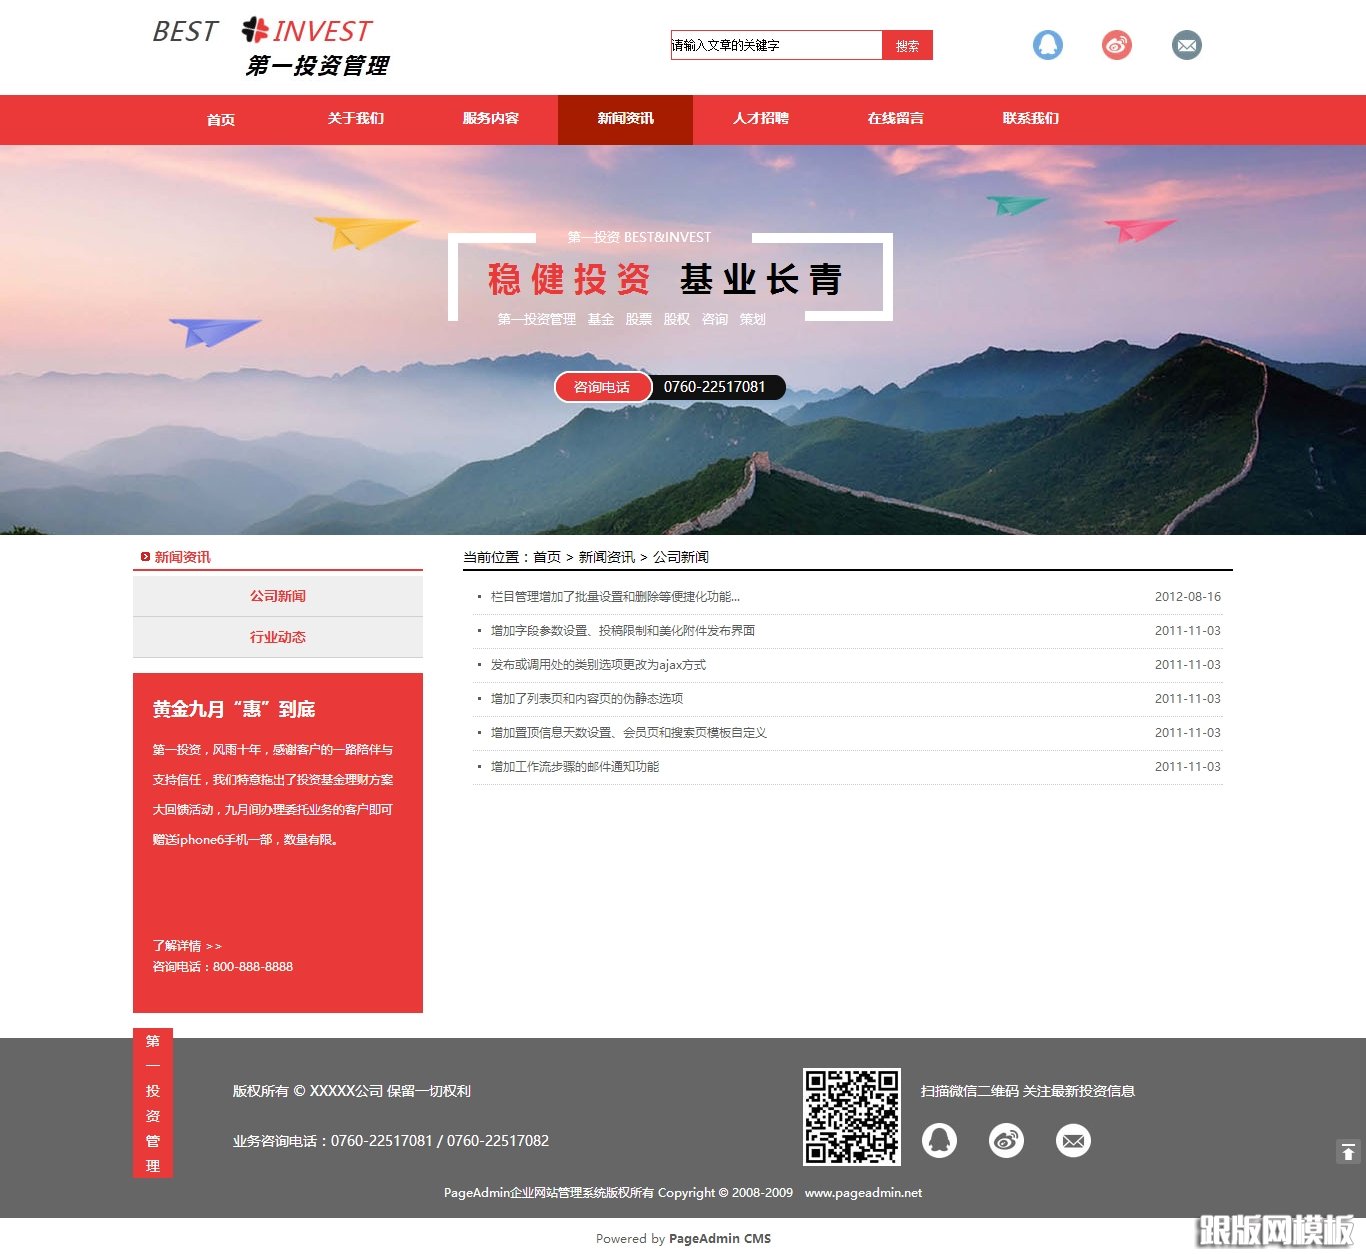This screenshot has height=1254, width=1366.
Task: Switch to the 联系我们 menu item
Action: click(1029, 119)
